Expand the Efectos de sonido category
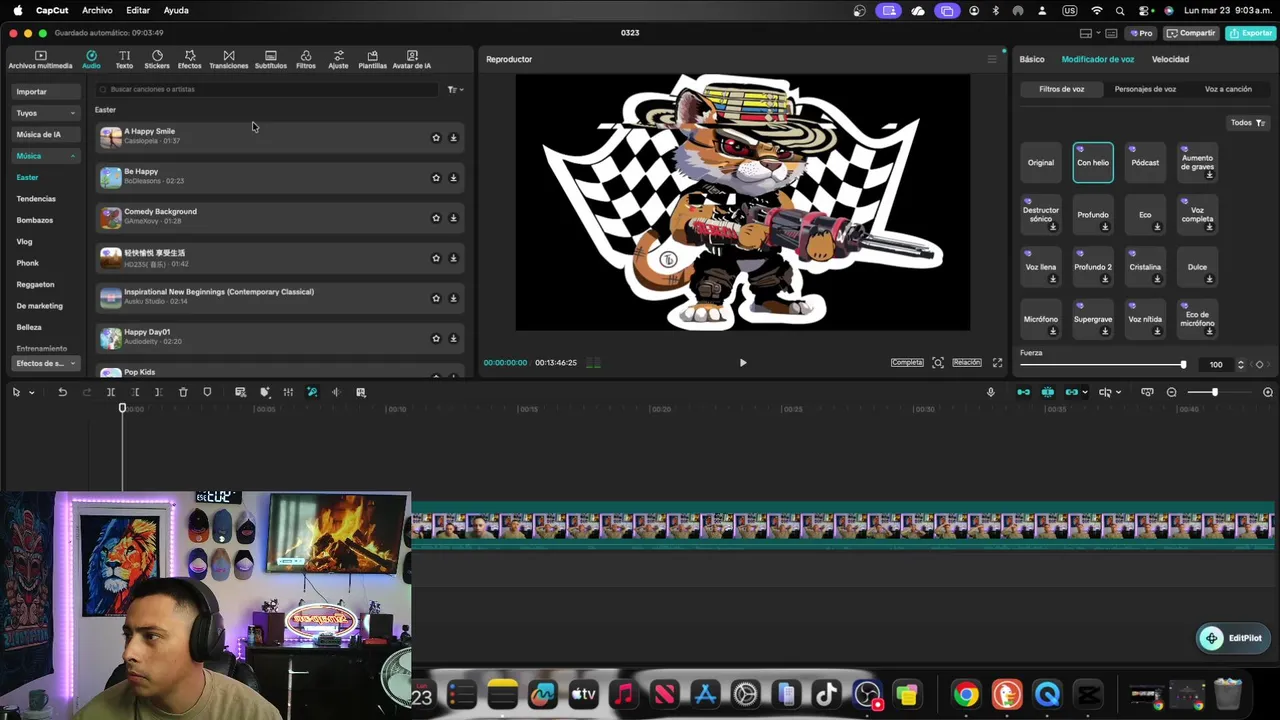The width and height of the screenshot is (1280, 720). 46,363
